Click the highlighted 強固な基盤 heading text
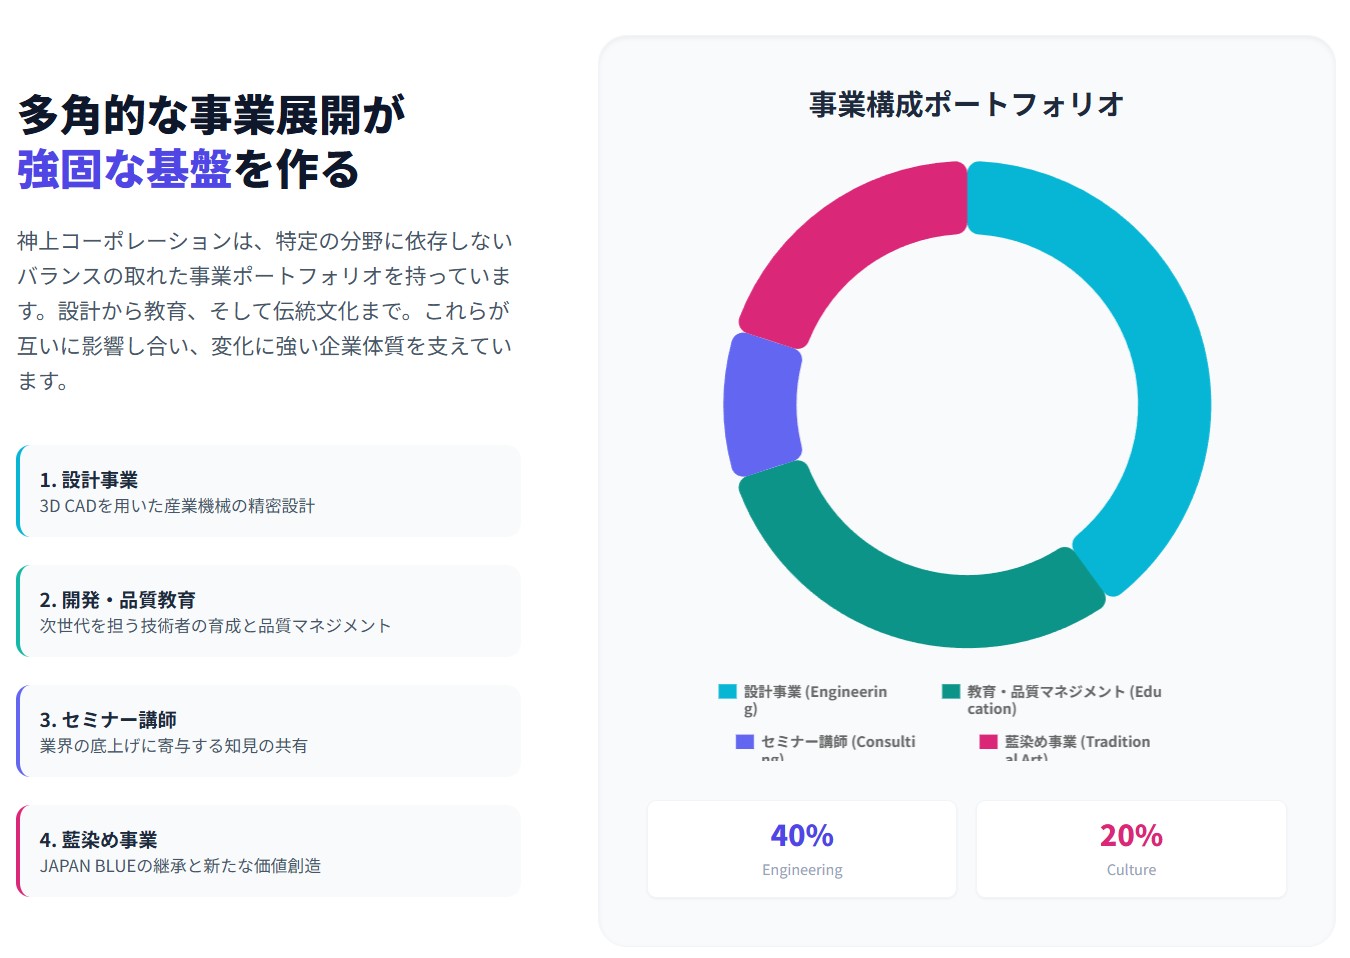This screenshot has width=1350, height=958. pos(124,169)
